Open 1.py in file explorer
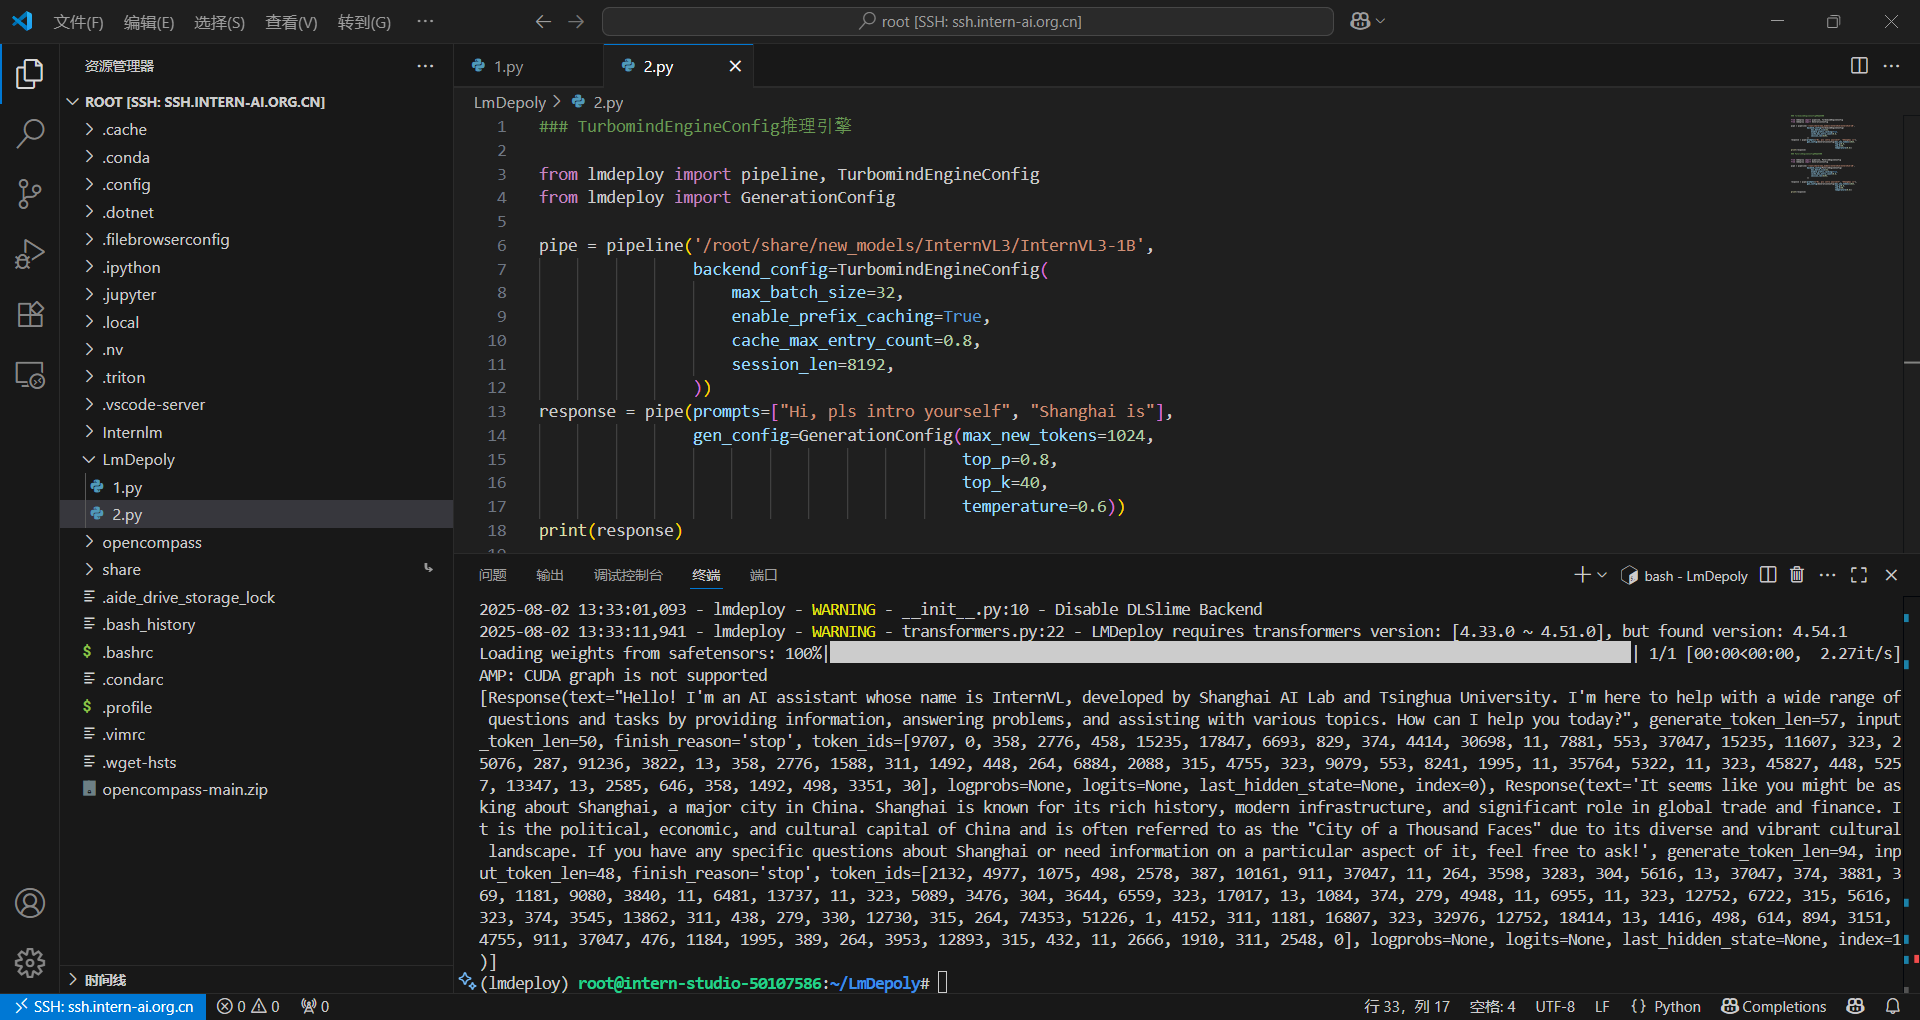The width and height of the screenshot is (1920, 1020). tap(257, 487)
